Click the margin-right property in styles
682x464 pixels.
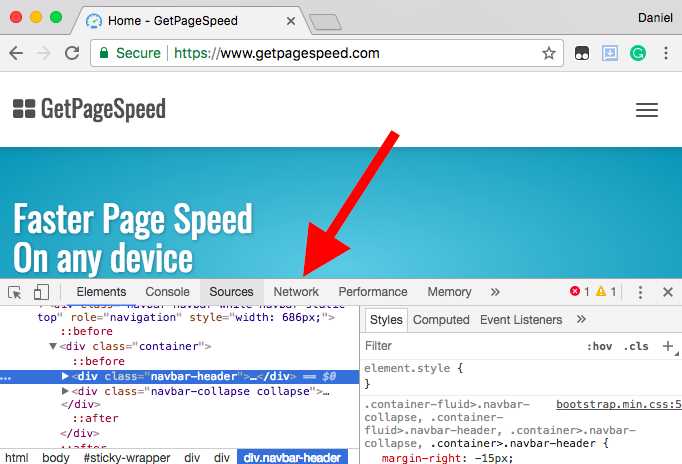coord(421,458)
